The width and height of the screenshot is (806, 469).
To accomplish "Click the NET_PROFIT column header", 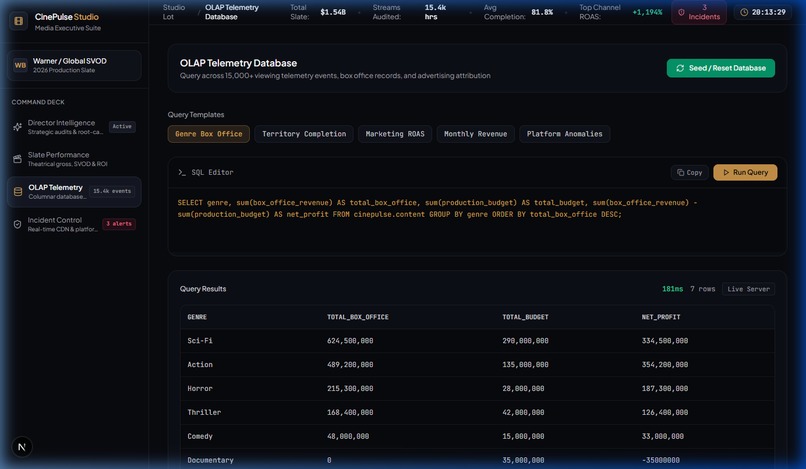I will pyautogui.click(x=661, y=317).
